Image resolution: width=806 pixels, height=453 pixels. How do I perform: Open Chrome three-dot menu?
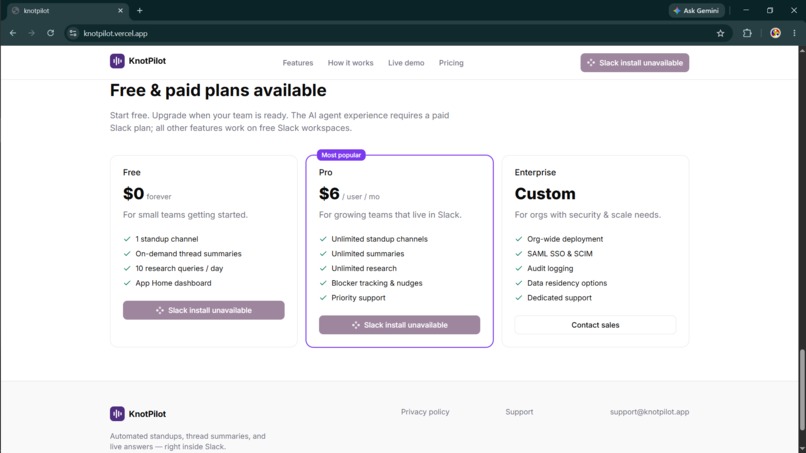point(794,33)
